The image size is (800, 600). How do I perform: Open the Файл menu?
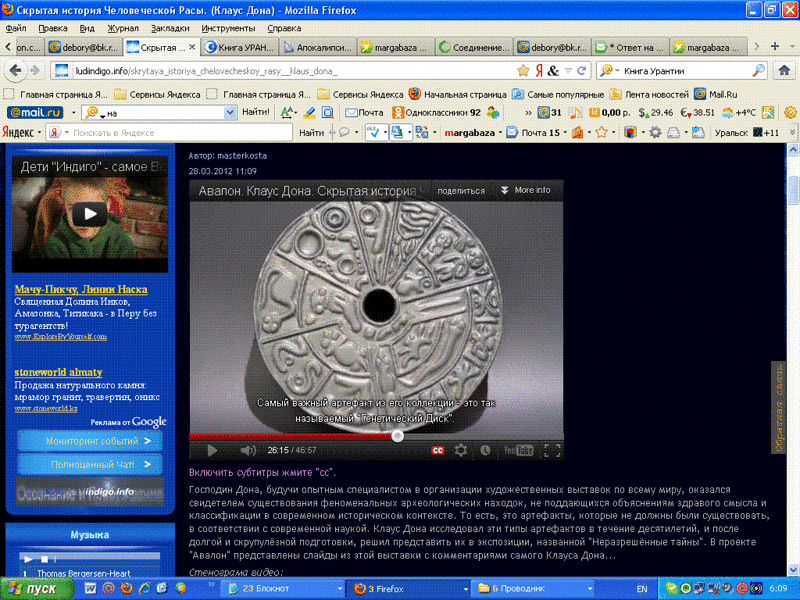coord(16,28)
